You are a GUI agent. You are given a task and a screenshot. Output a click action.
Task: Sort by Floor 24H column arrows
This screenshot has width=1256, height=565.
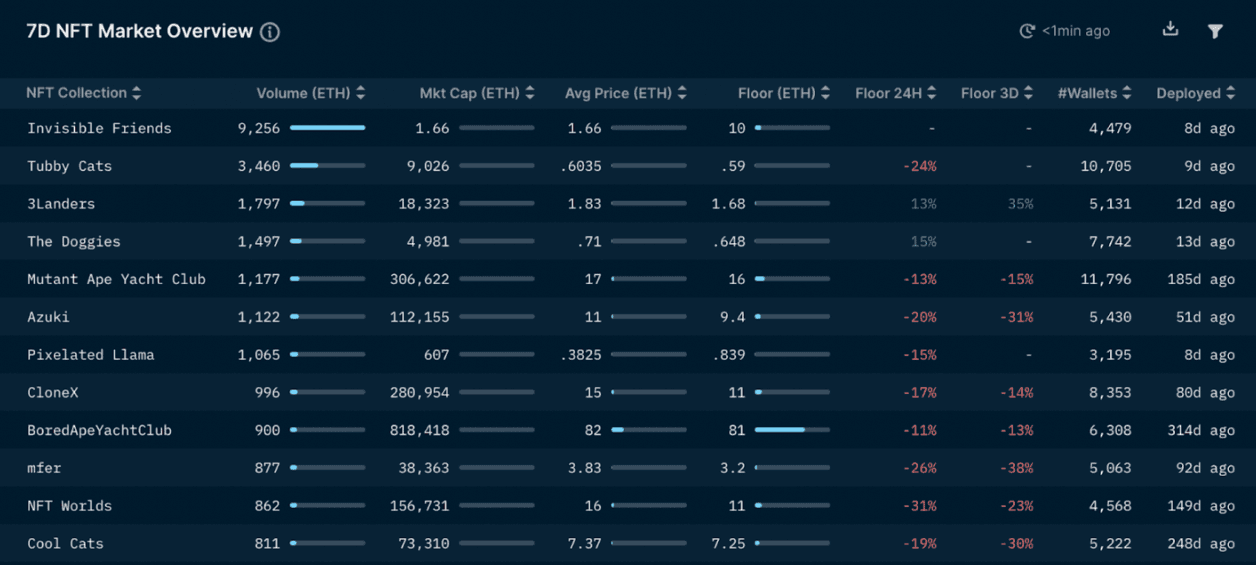click(932, 93)
